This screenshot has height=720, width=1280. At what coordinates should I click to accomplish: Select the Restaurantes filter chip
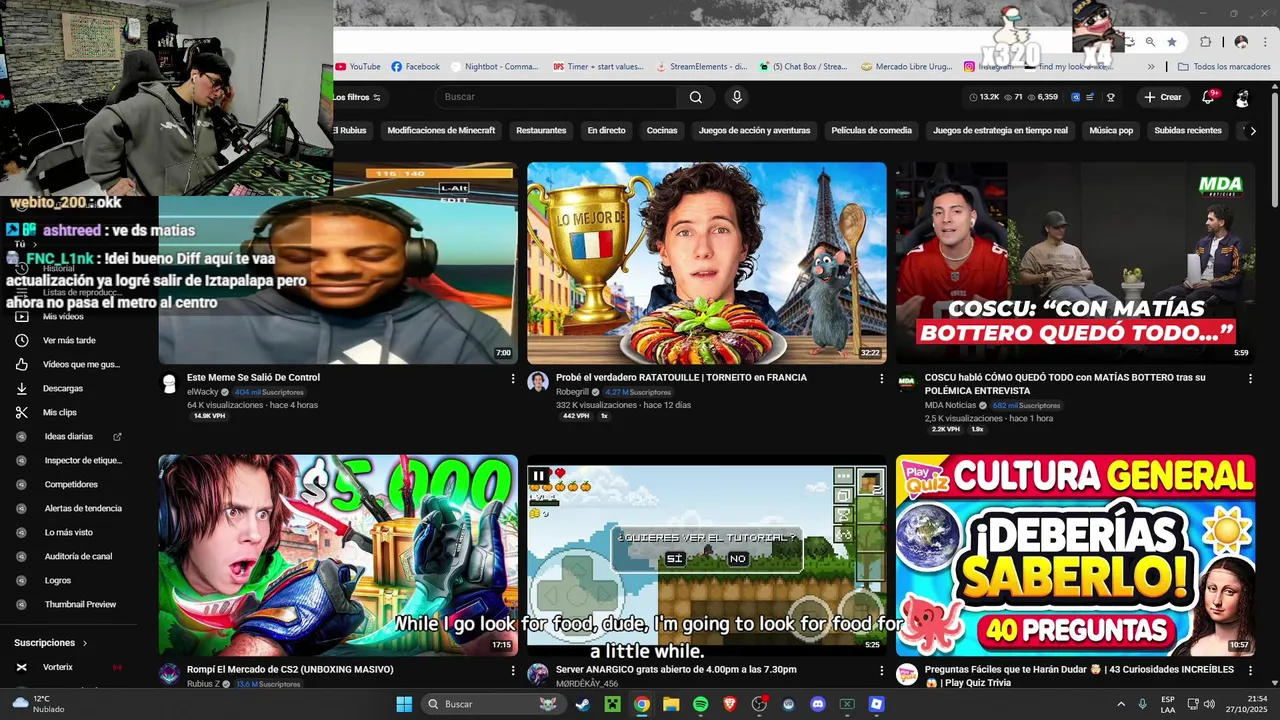(x=541, y=131)
